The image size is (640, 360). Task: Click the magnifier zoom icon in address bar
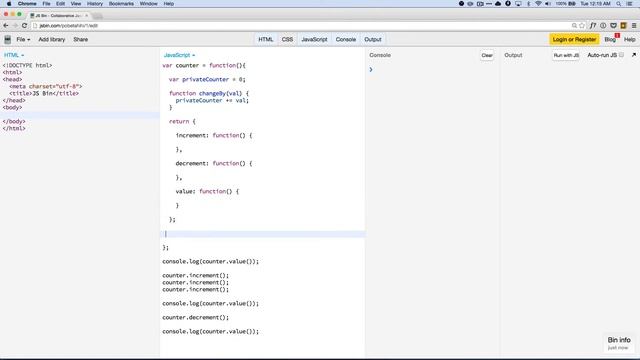574,25
